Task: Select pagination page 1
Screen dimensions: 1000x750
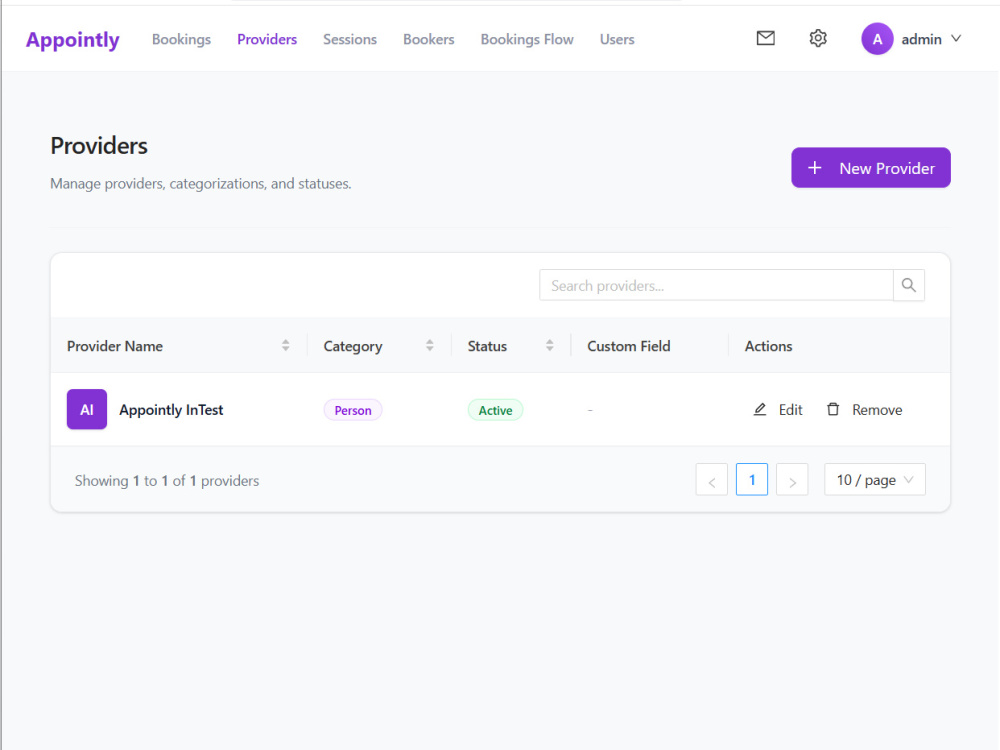Action: [752, 480]
